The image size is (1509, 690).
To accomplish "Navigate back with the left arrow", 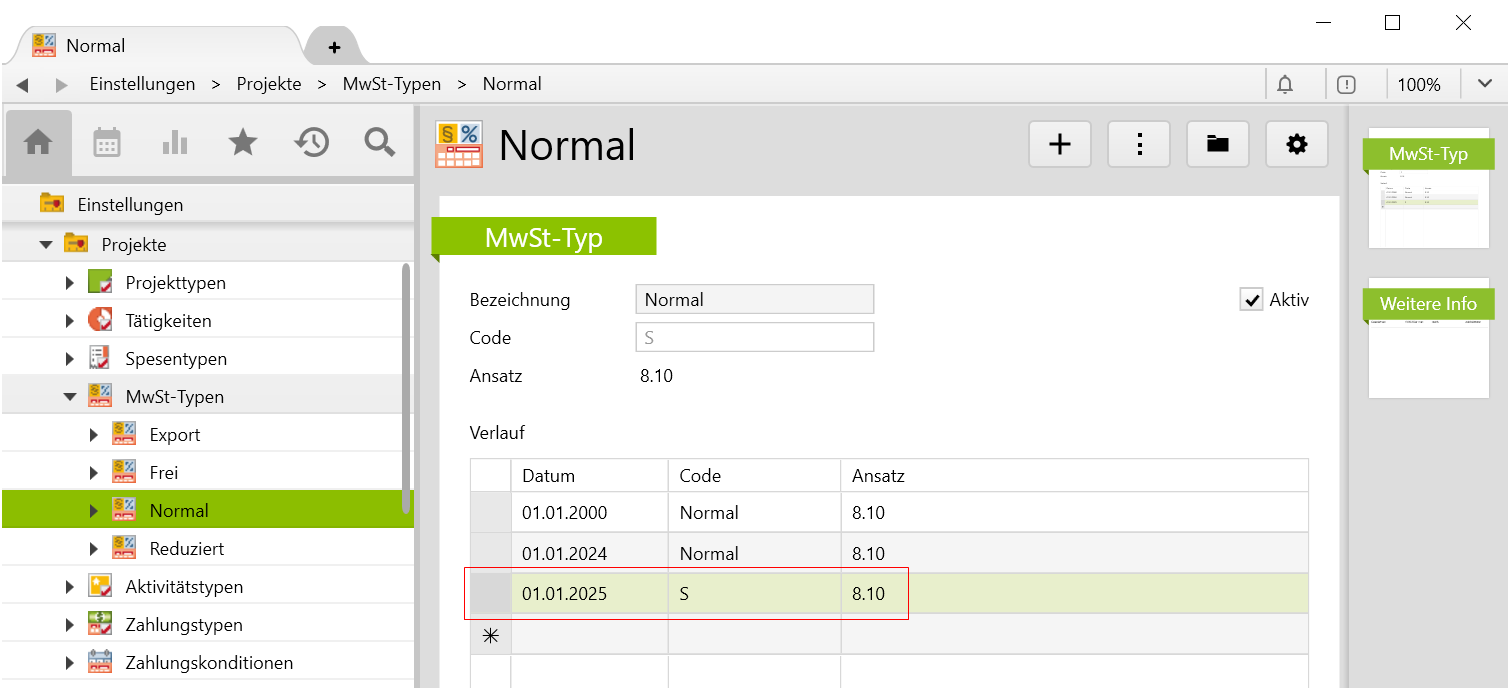I will (22, 85).
